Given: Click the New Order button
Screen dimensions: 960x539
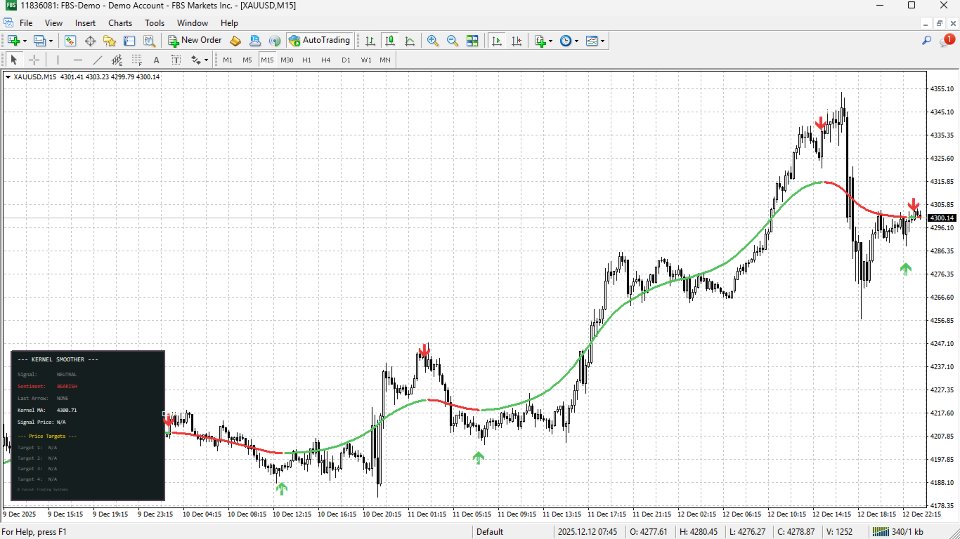Looking at the screenshot, I should (195, 40).
